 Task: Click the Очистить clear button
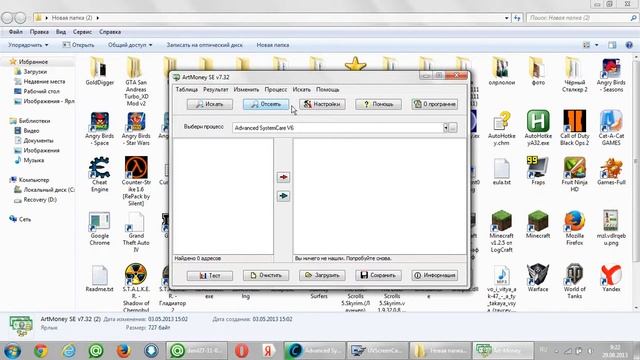[266, 275]
